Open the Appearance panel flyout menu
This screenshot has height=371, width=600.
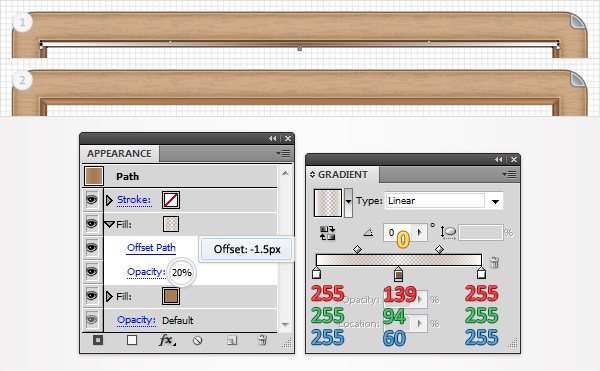click(284, 154)
